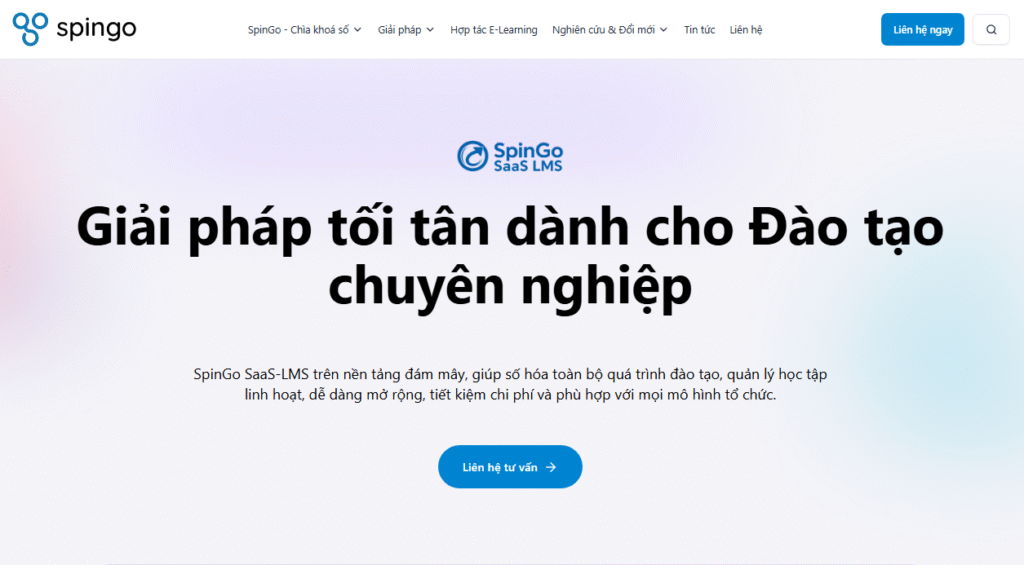Image resolution: width=1024 pixels, height=565 pixels.
Task: Go to Hợp tác E-Learning page
Action: pyautogui.click(x=494, y=30)
